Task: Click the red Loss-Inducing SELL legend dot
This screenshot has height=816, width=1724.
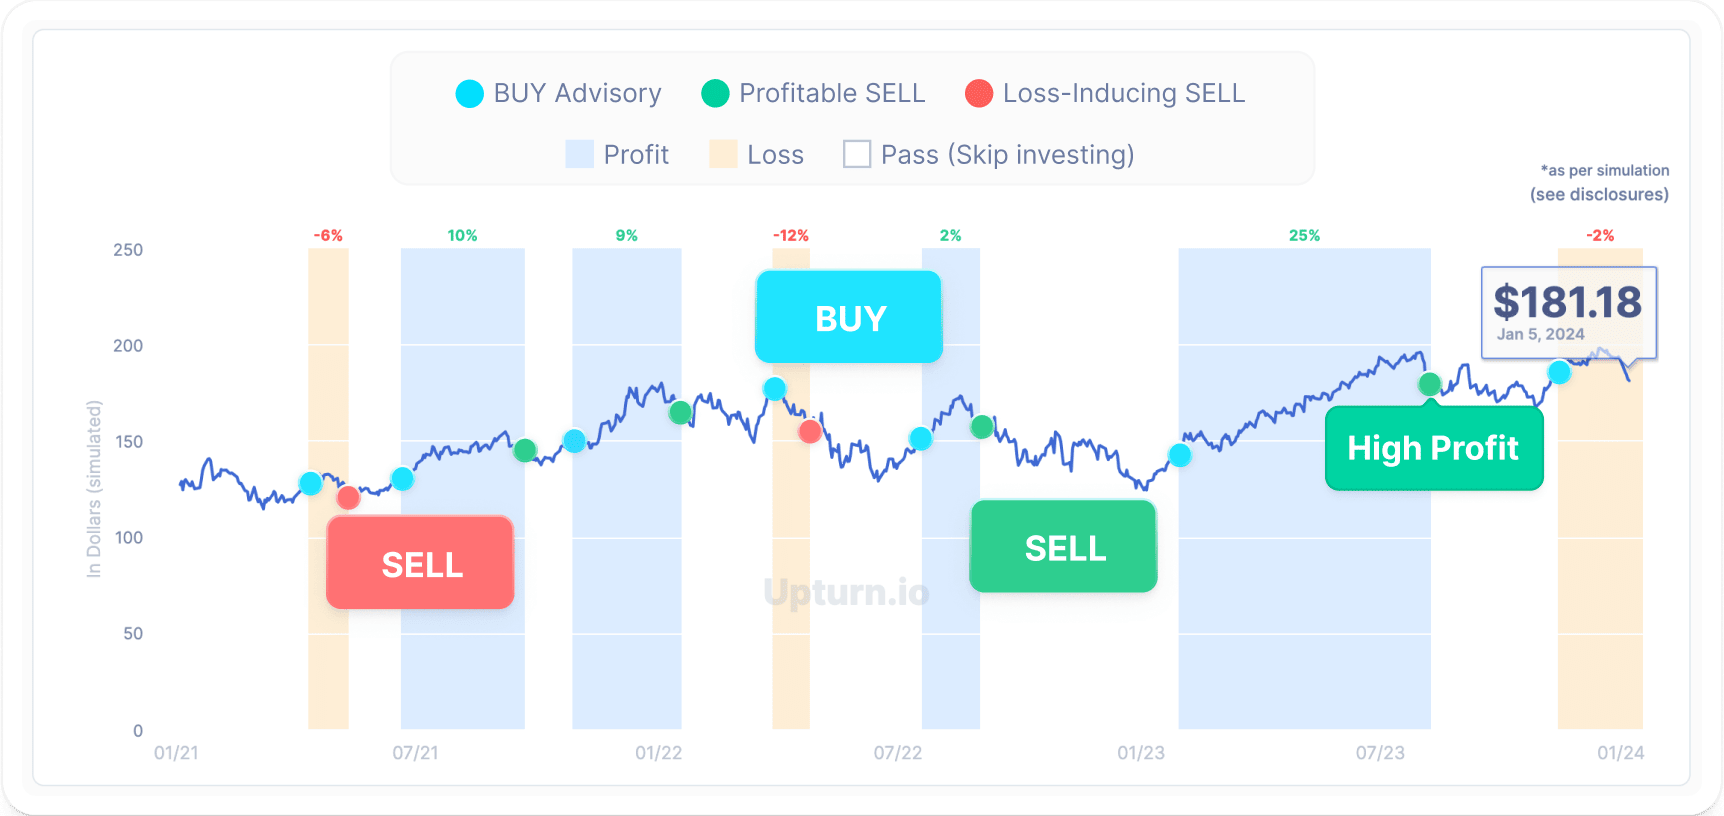Action: (x=979, y=94)
